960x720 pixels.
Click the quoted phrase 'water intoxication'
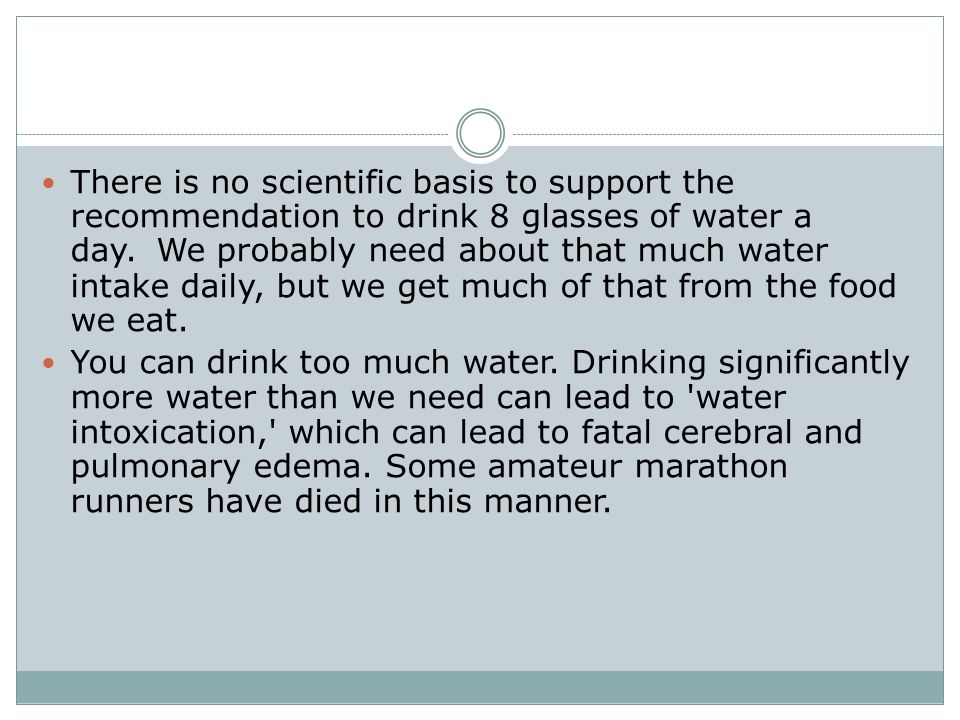[x=429, y=414]
